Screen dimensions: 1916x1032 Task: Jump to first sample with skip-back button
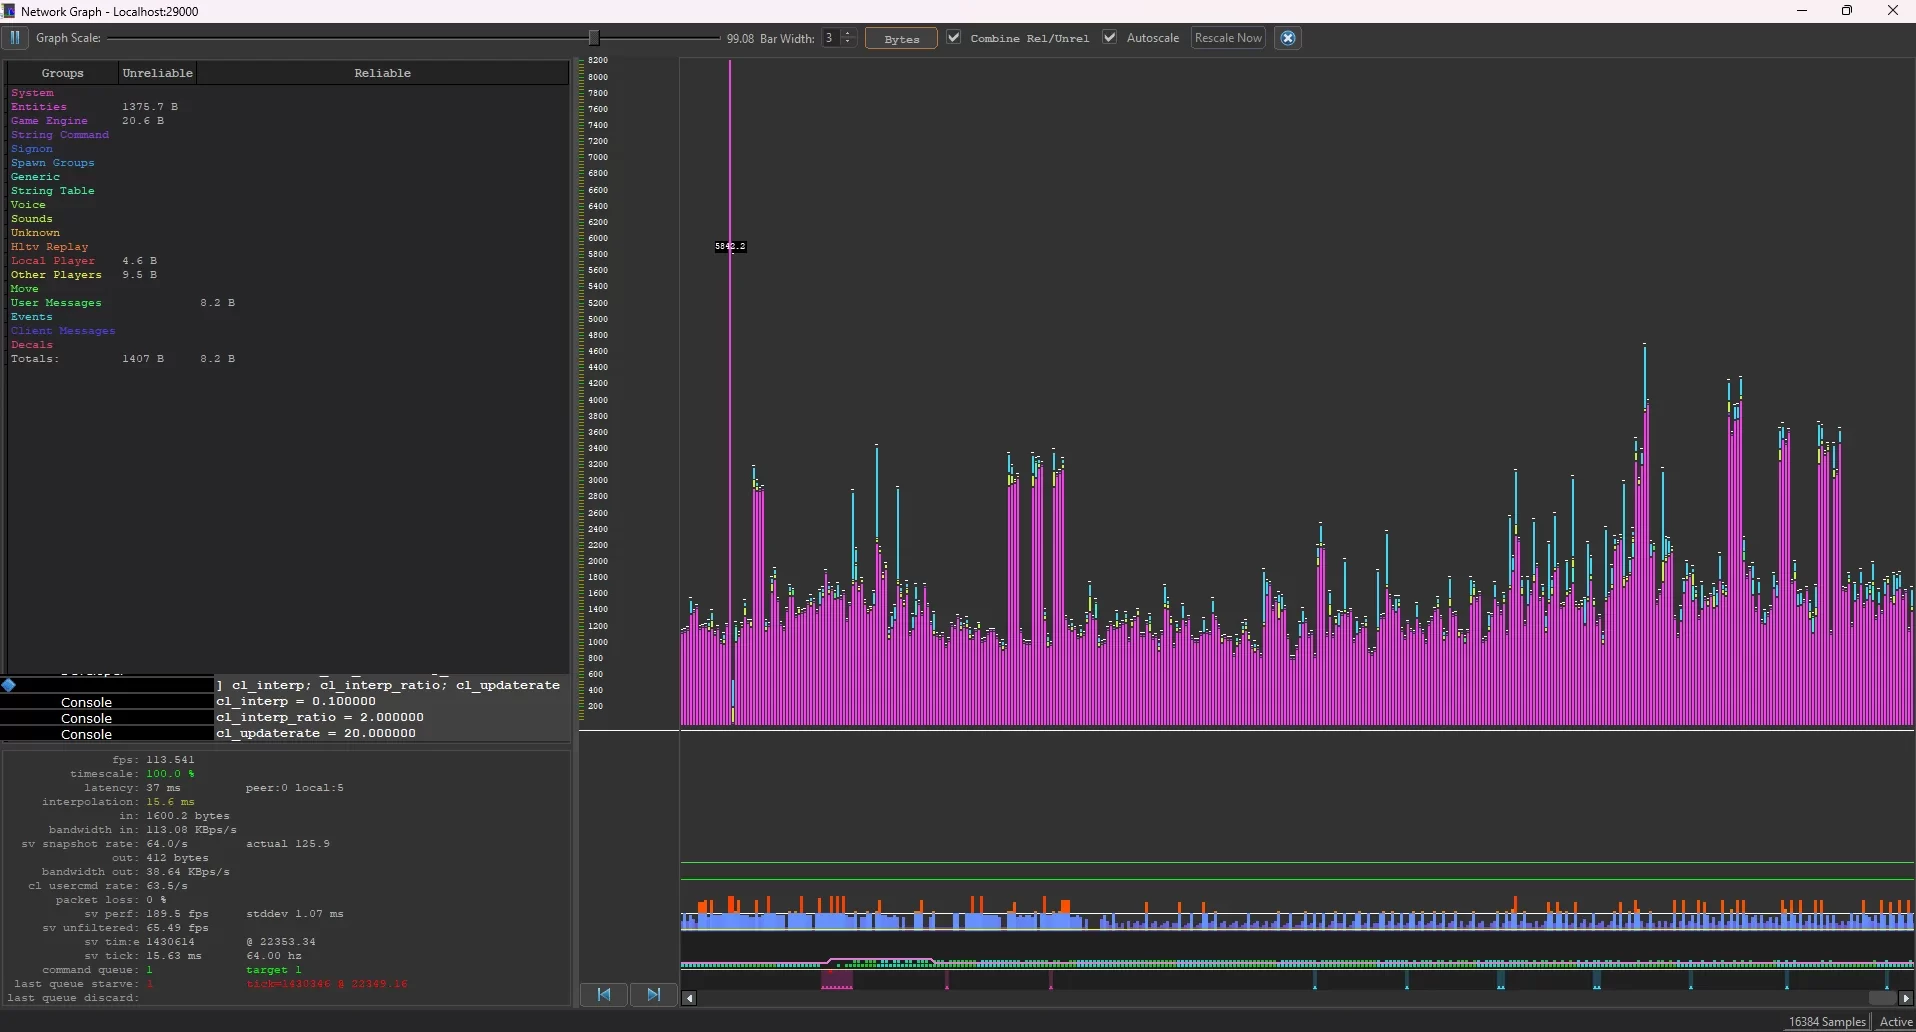click(604, 995)
